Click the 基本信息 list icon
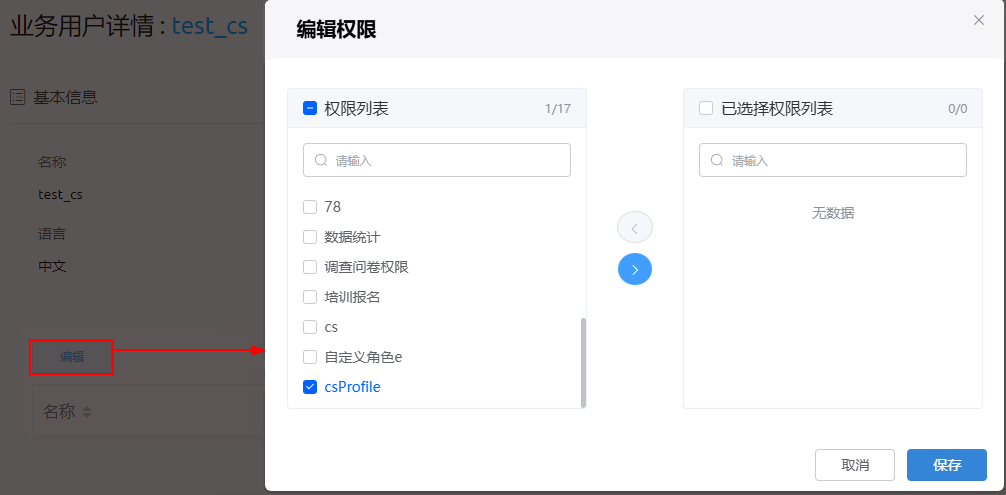The image size is (1006, 495). 17,97
